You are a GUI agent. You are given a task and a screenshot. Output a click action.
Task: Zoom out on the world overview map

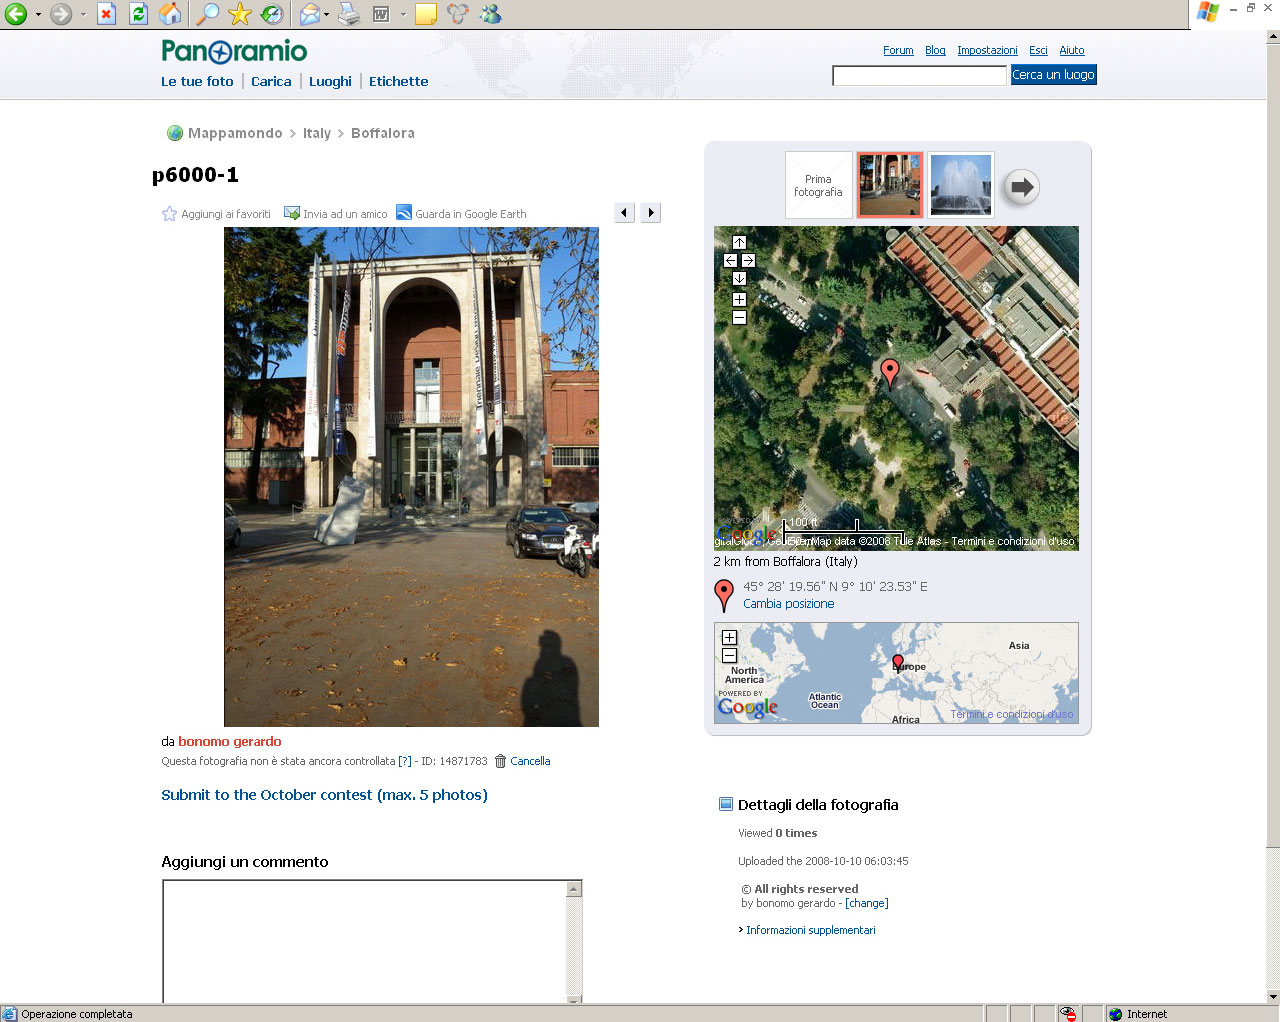point(729,656)
